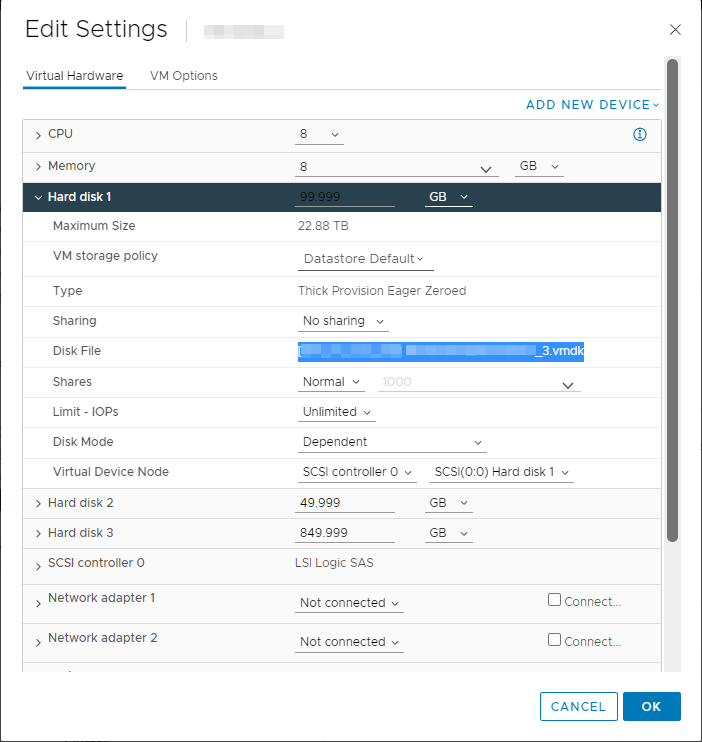Open the Sharing dropdown
Screen dimensions: 702x742
[x=343, y=321]
